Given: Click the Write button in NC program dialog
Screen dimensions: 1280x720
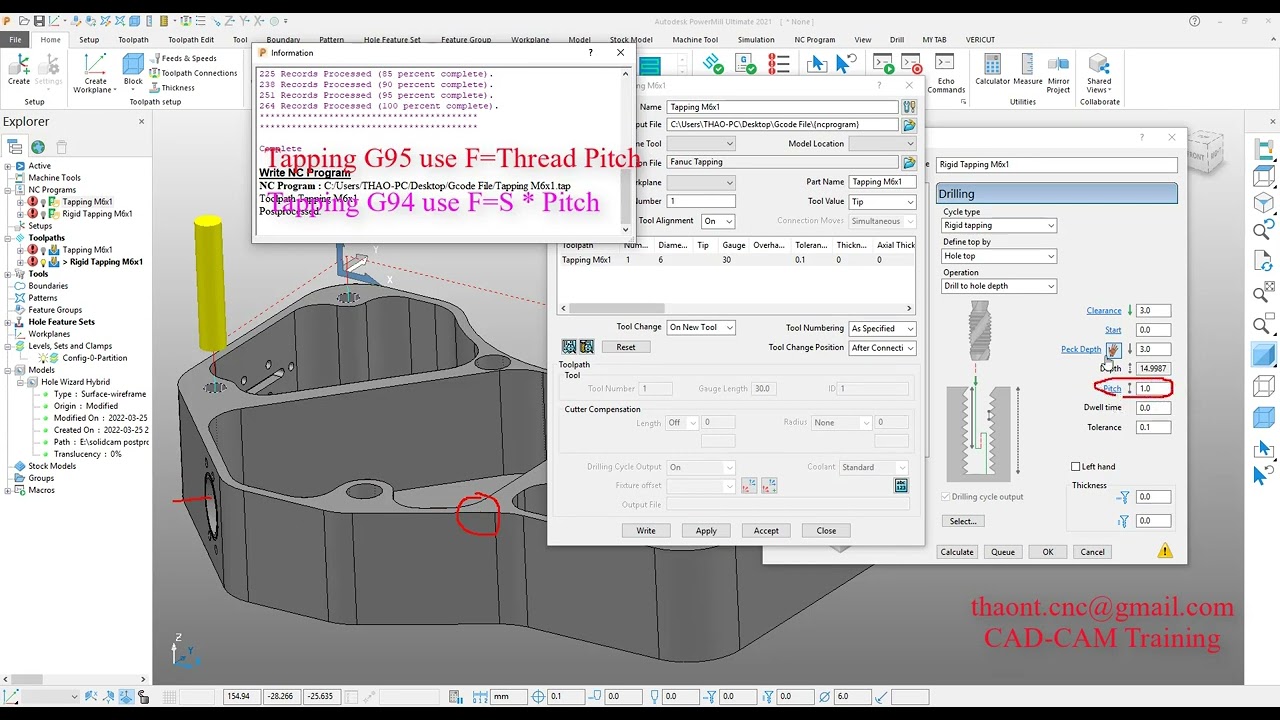Looking at the screenshot, I should (646, 531).
